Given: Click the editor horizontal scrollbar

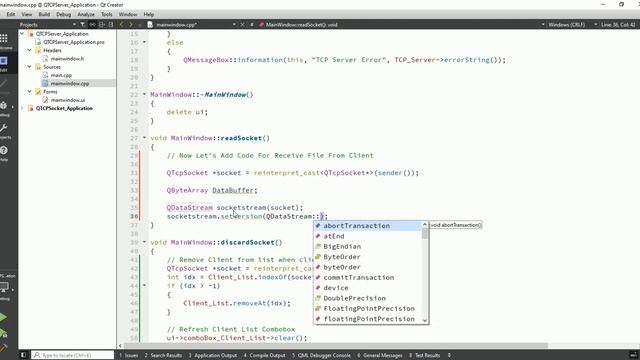Looking at the screenshot, I should tap(335, 346).
